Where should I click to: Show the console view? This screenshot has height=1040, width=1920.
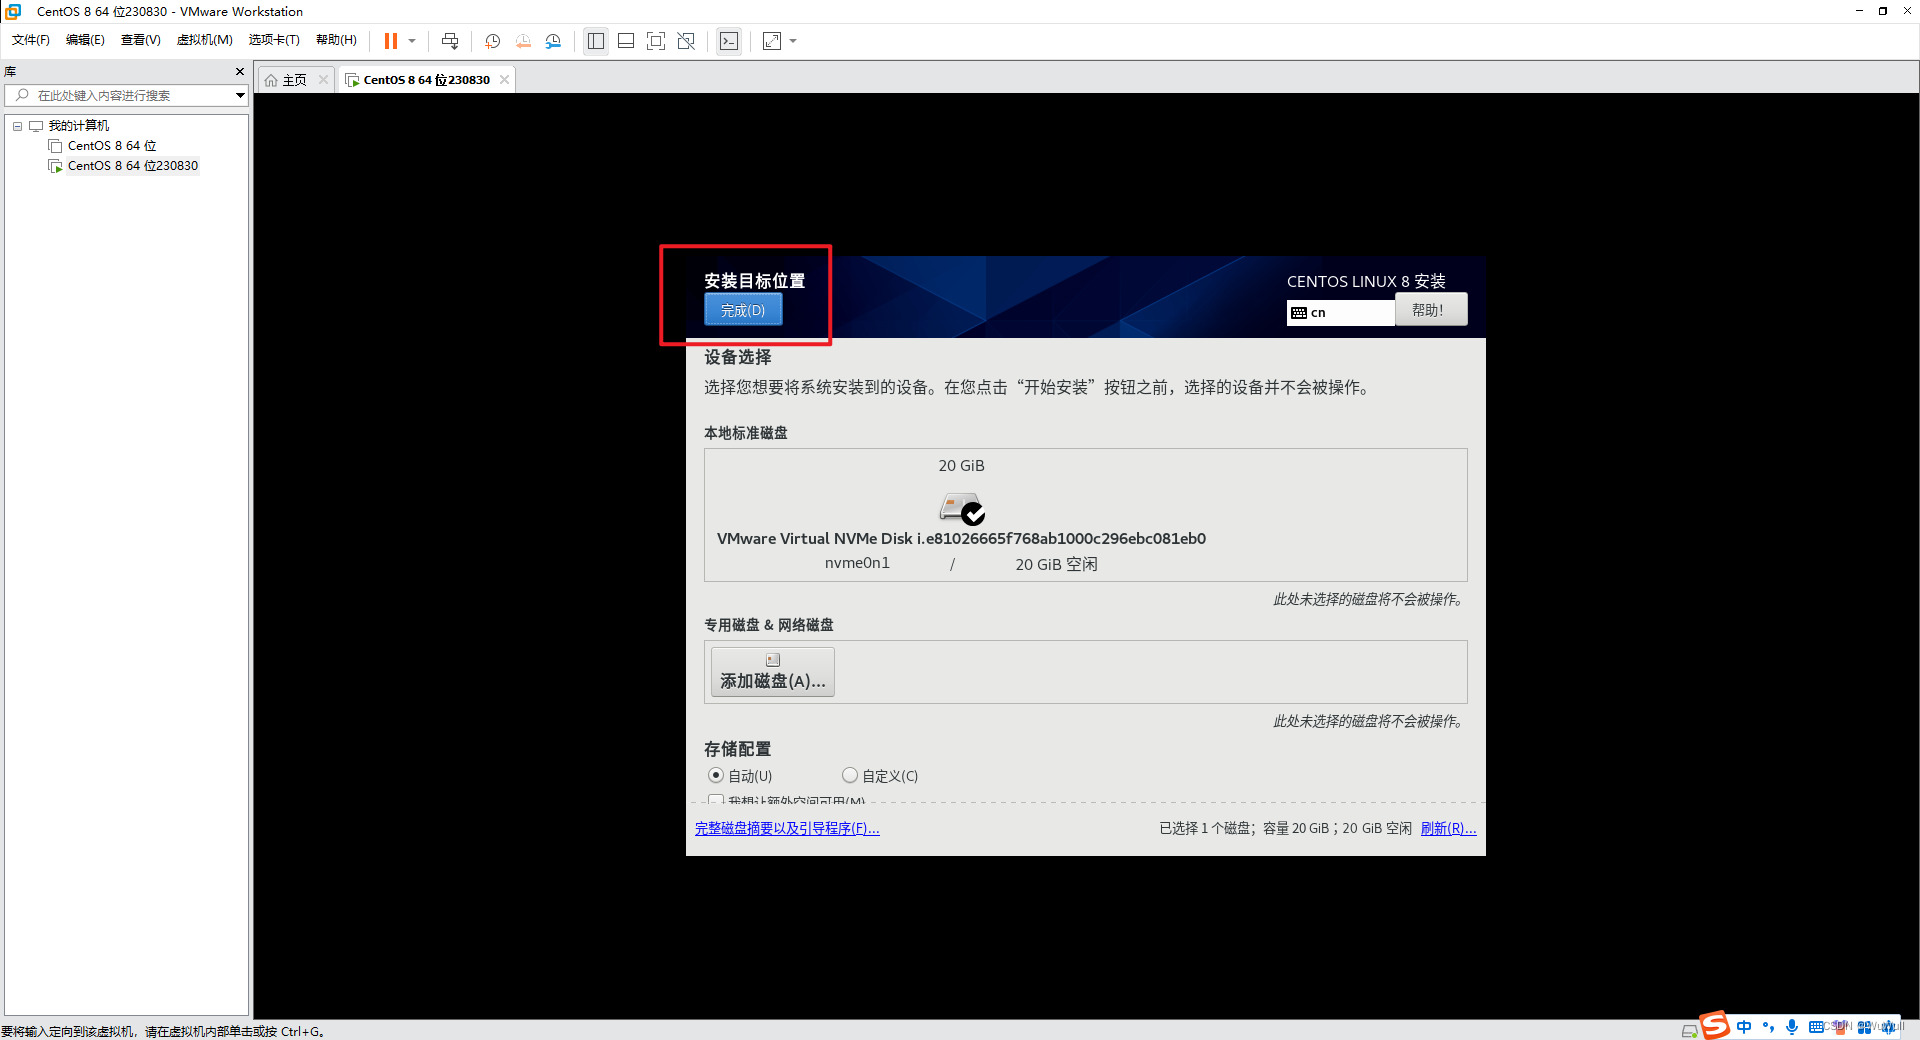[x=729, y=41]
